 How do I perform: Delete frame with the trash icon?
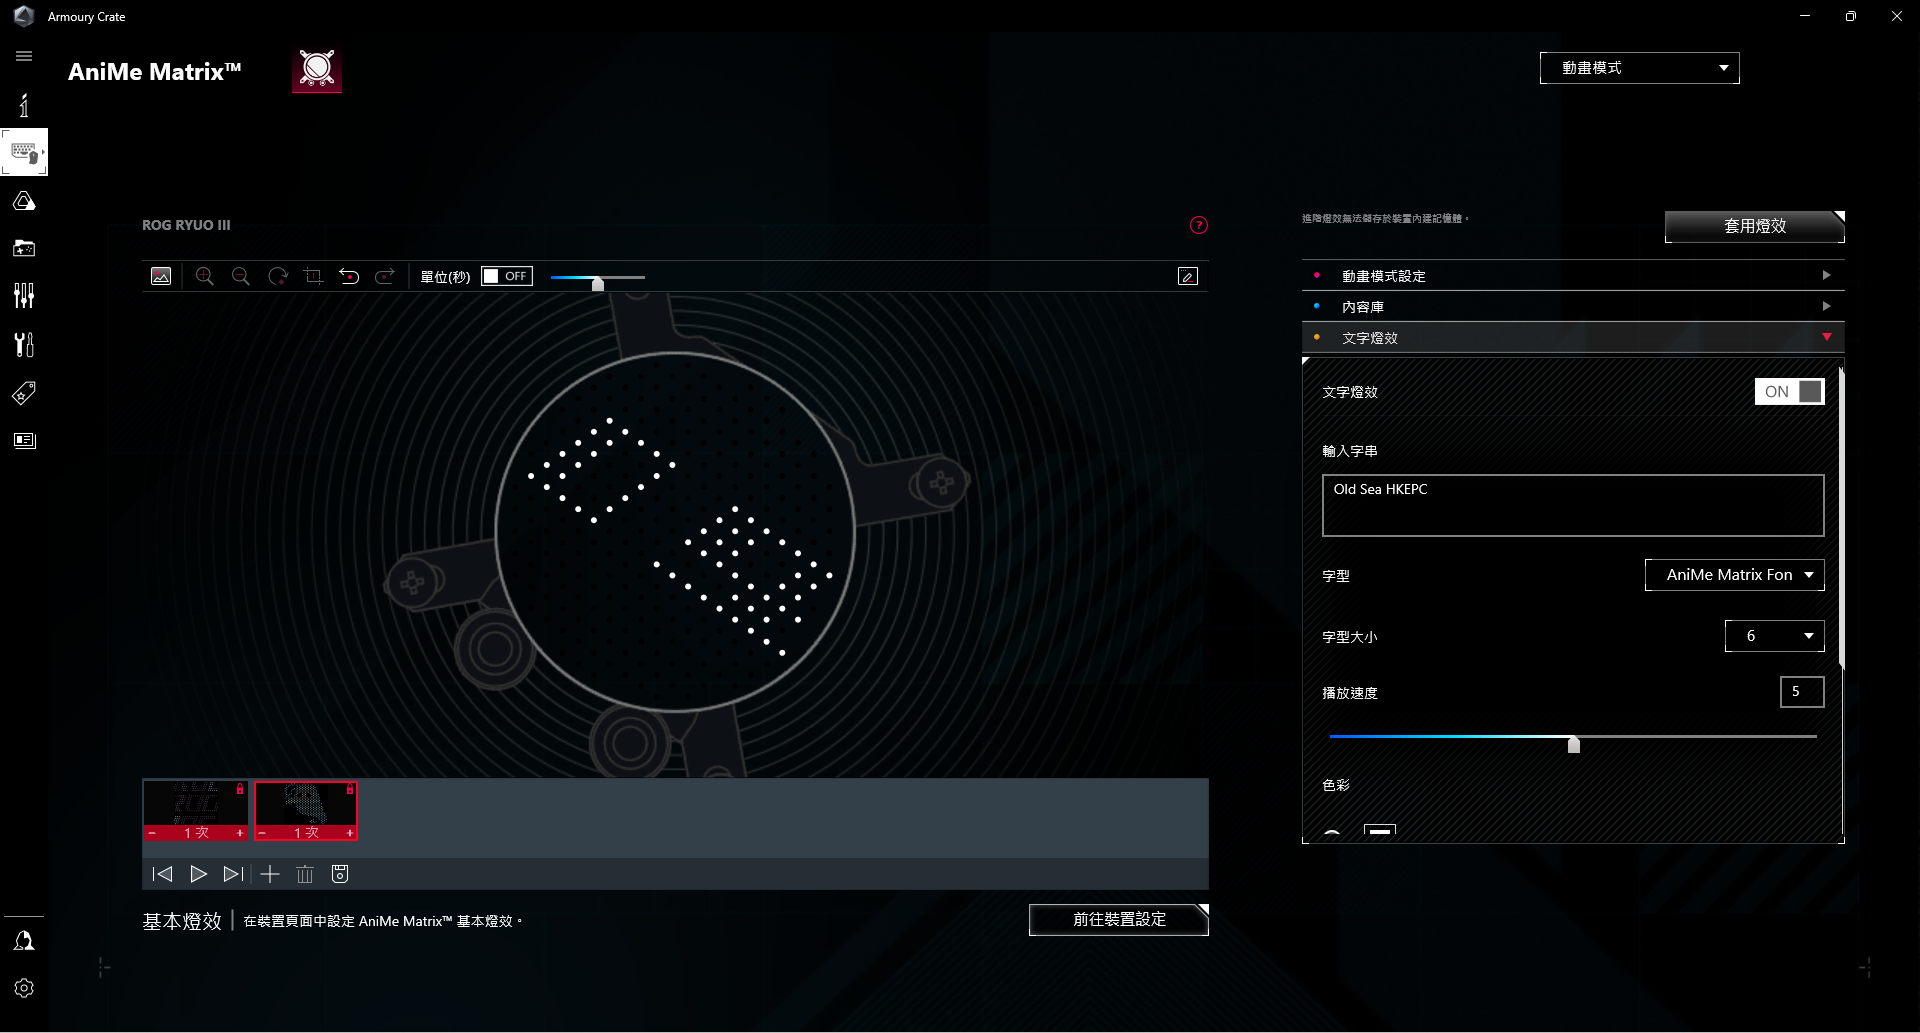point(305,874)
